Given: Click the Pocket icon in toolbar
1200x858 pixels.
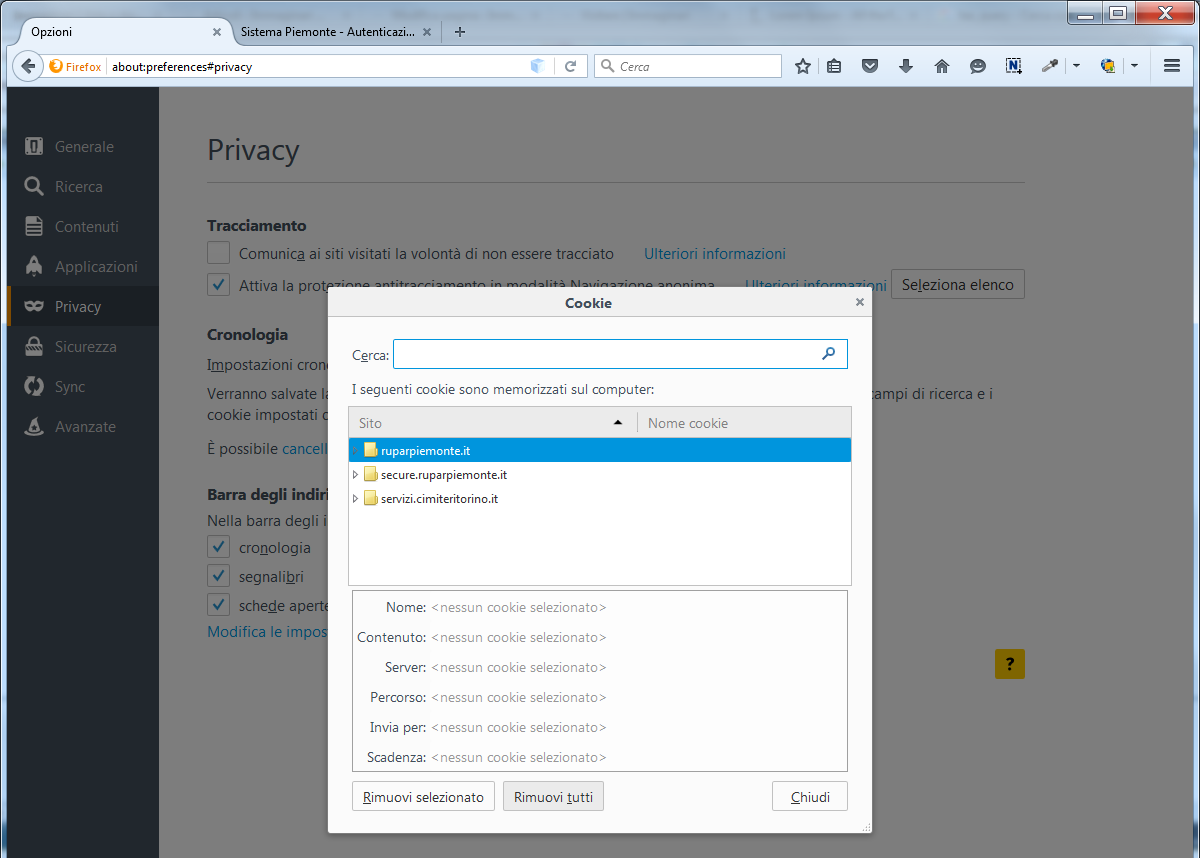Looking at the screenshot, I should click(870, 66).
